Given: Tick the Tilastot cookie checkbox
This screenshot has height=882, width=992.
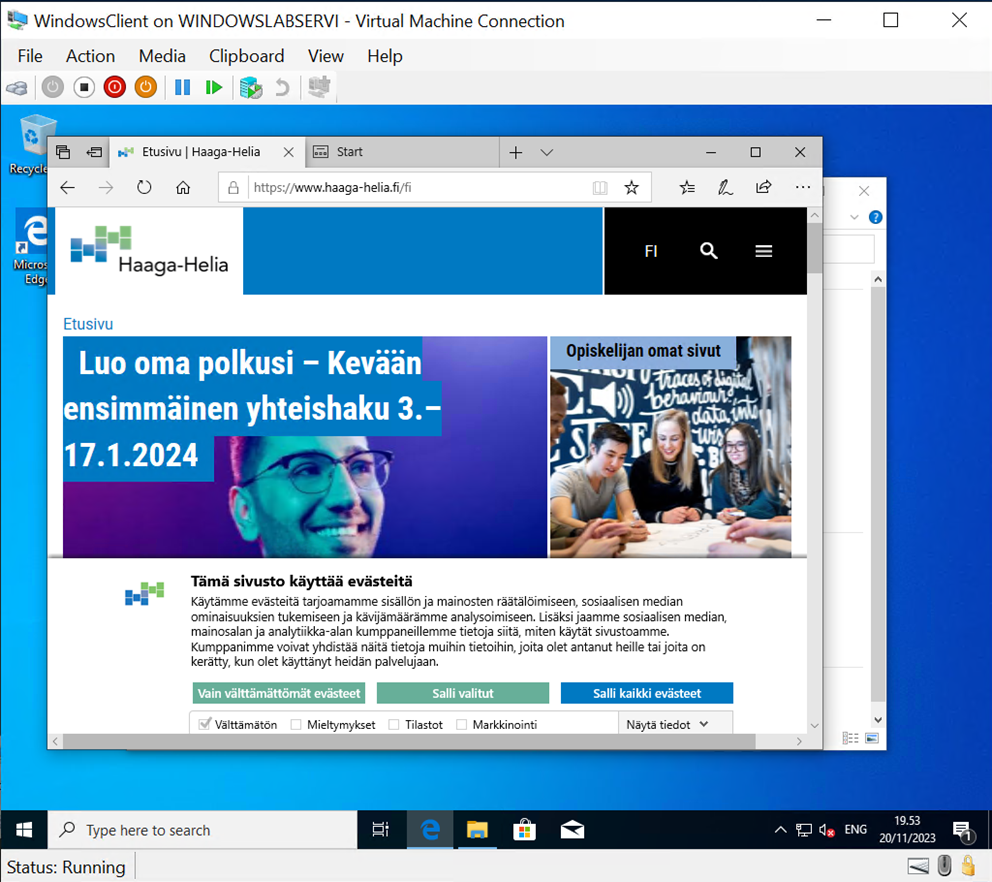Looking at the screenshot, I should (x=394, y=725).
